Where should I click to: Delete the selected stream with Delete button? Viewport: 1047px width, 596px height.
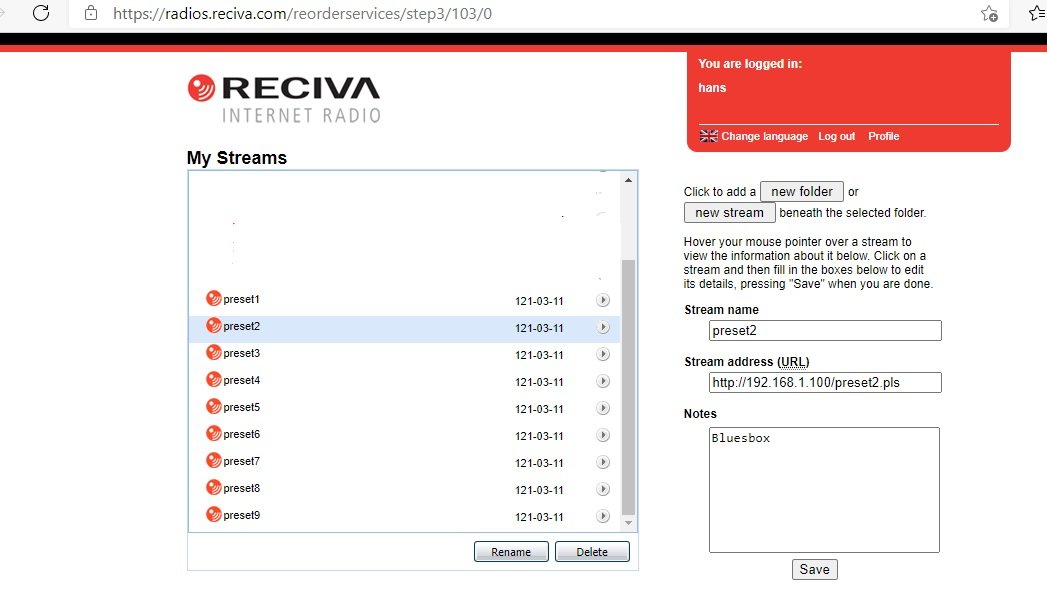(592, 552)
